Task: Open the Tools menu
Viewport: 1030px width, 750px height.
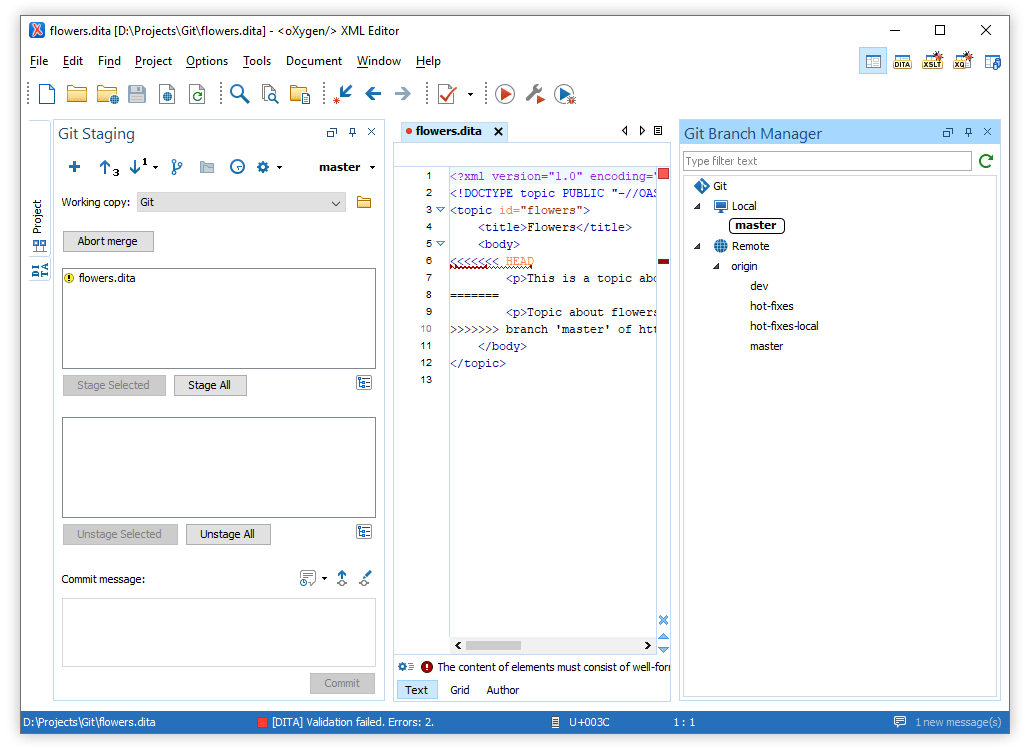Action: click(x=257, y=61)
